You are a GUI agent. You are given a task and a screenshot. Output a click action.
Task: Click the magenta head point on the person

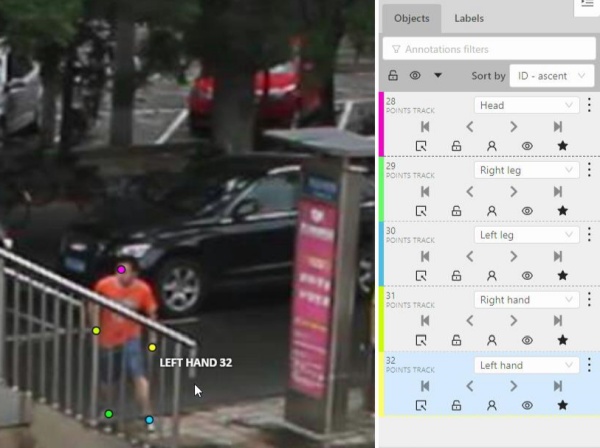121,269
